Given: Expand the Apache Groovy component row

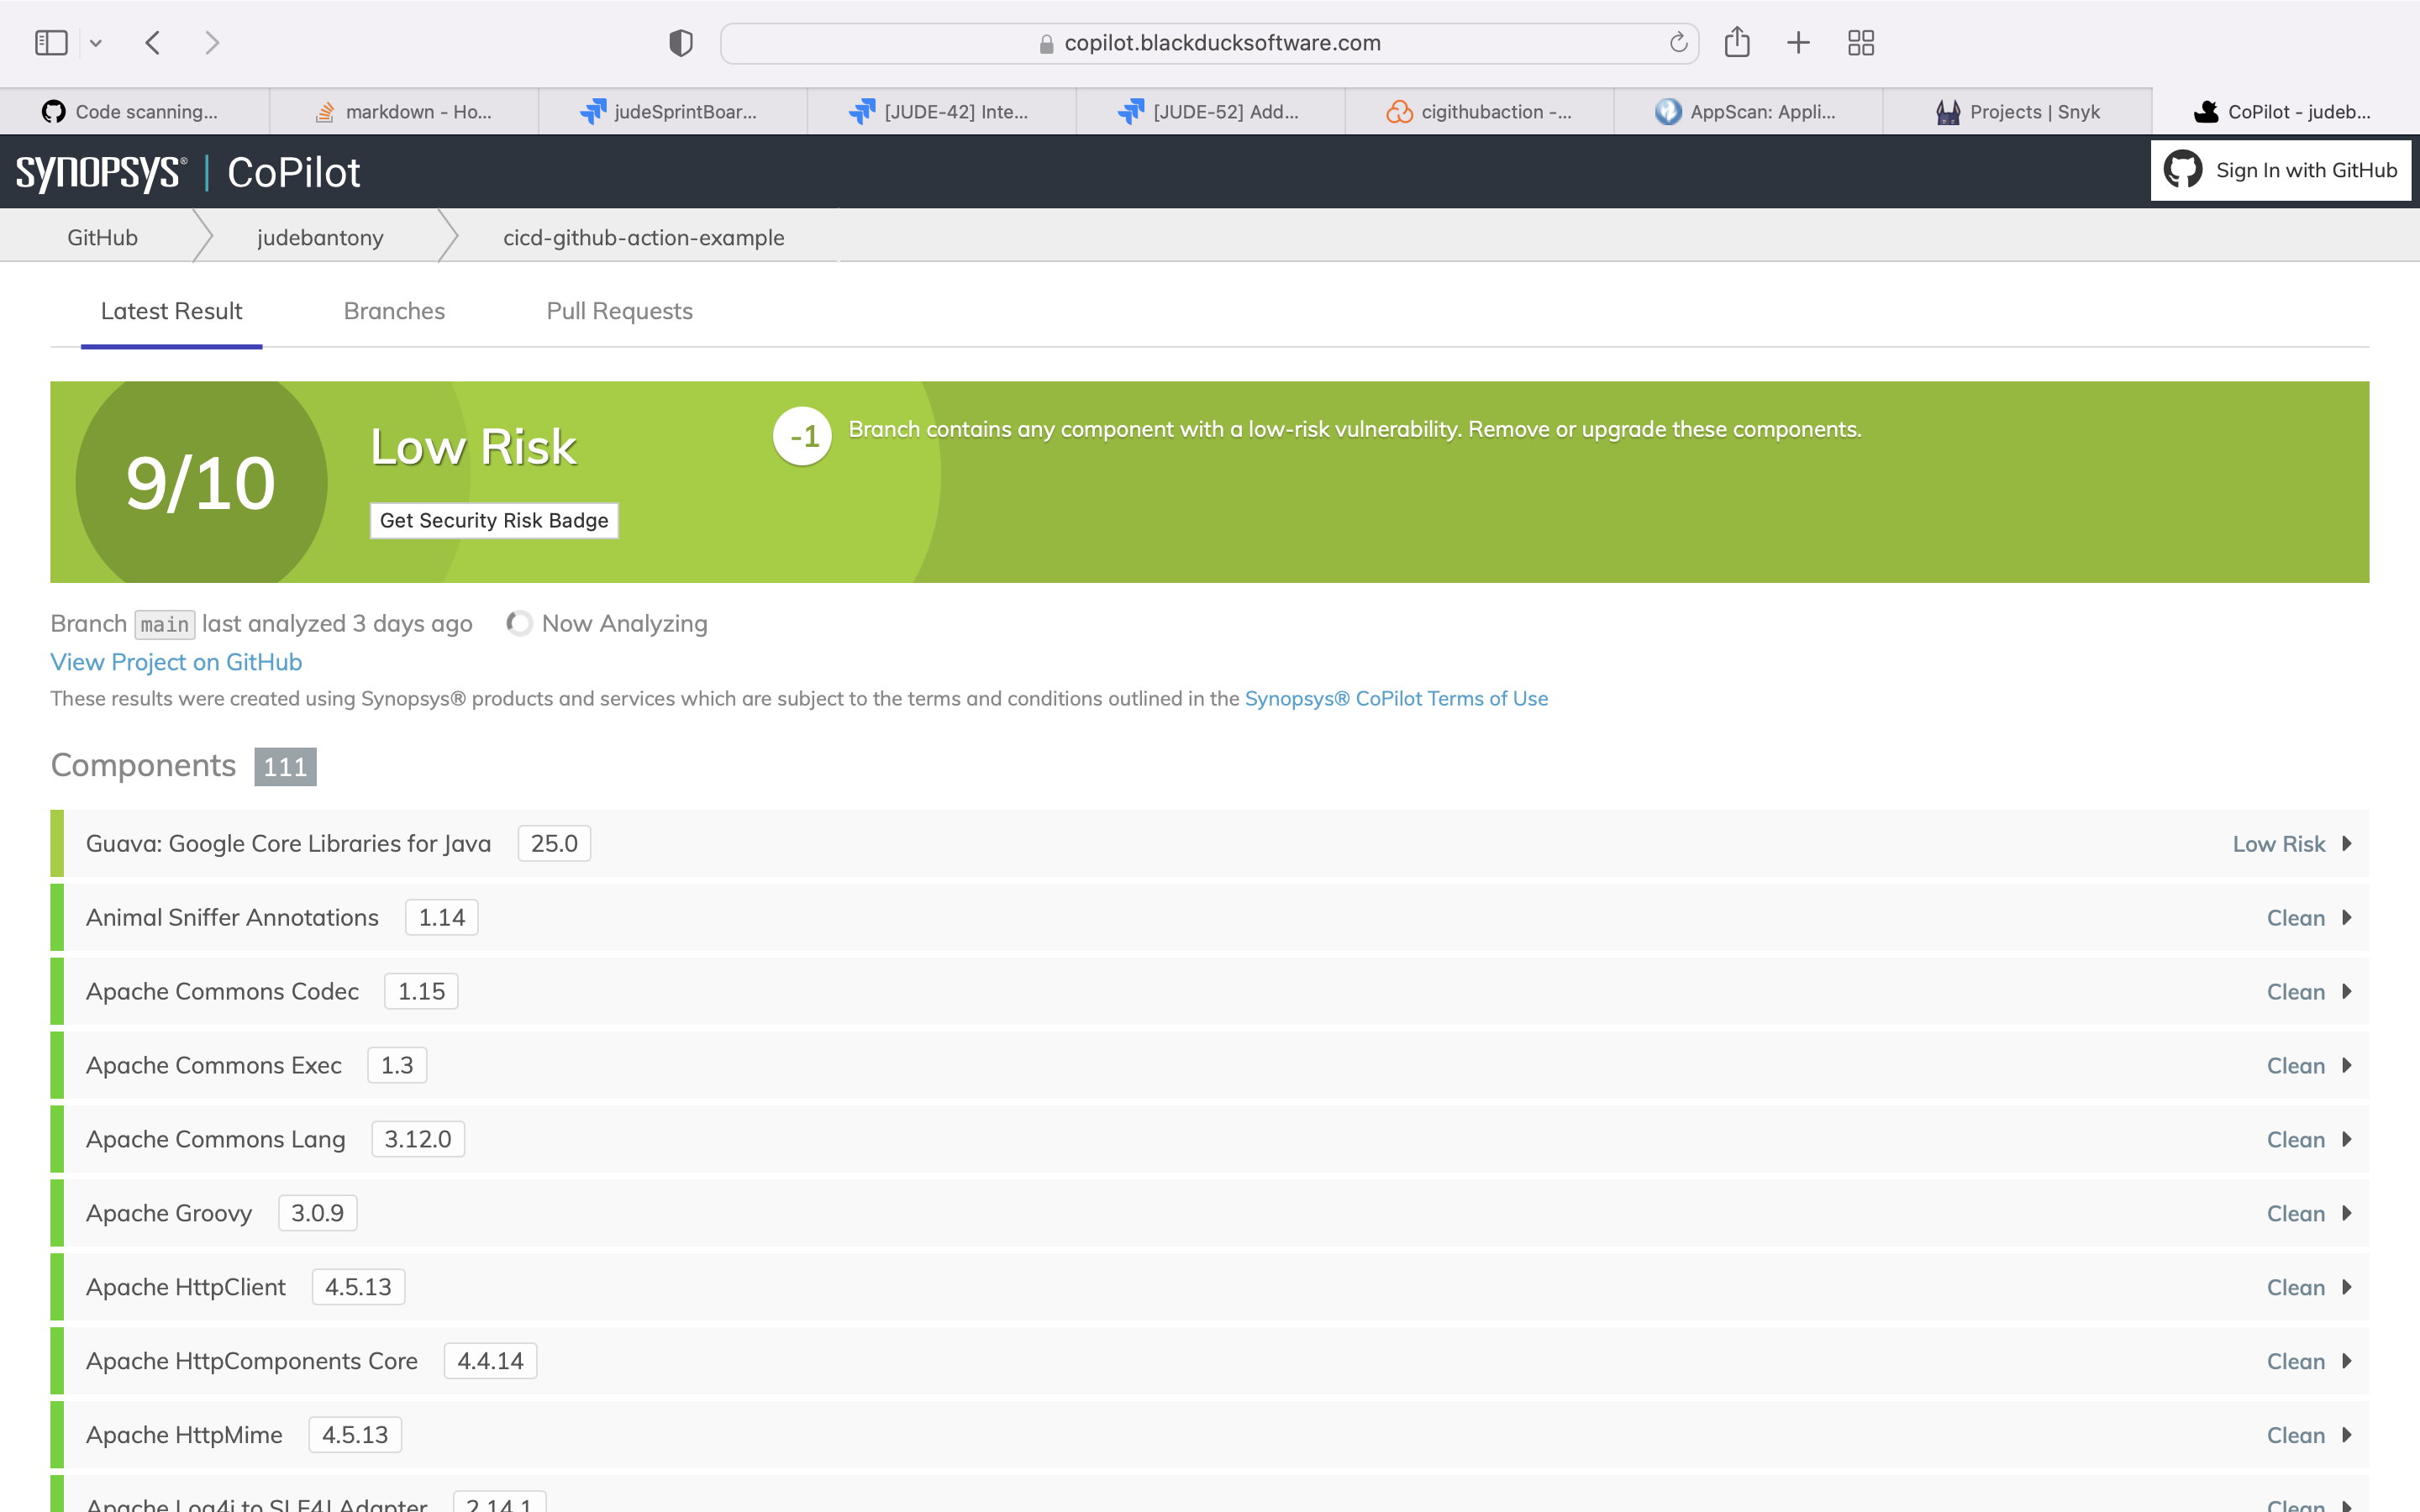Looking at the screenshot, I should click(x=2346, y=1213).
